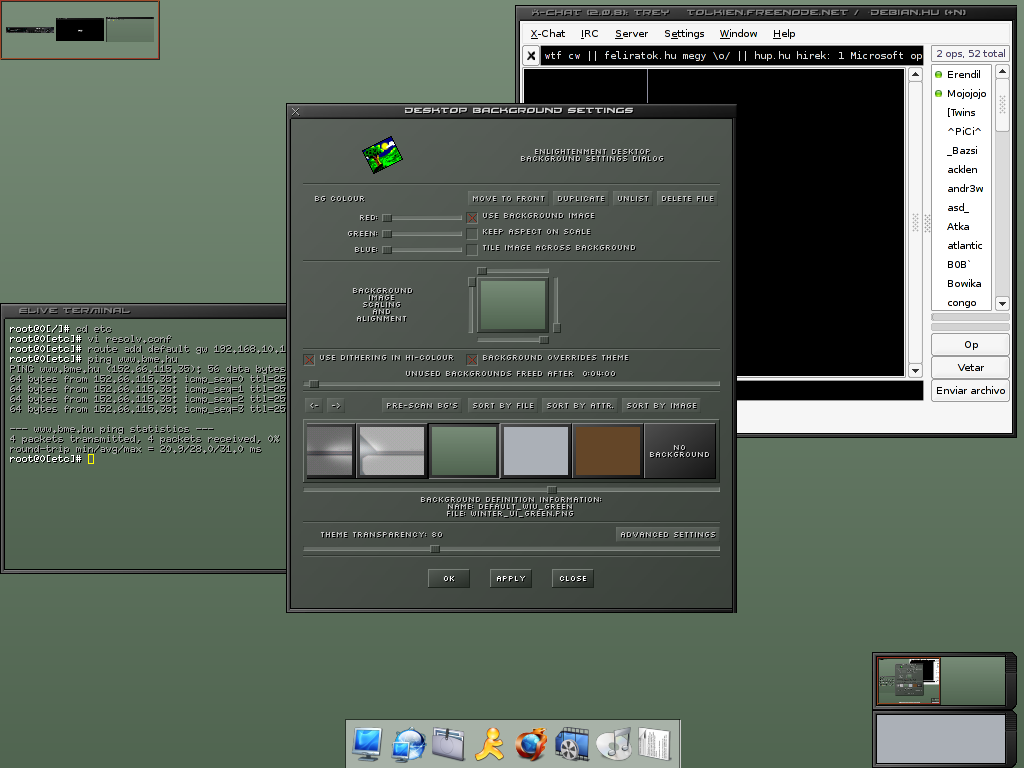Open the X-Chat menu
1024x768 pixels.
point(547,33)
